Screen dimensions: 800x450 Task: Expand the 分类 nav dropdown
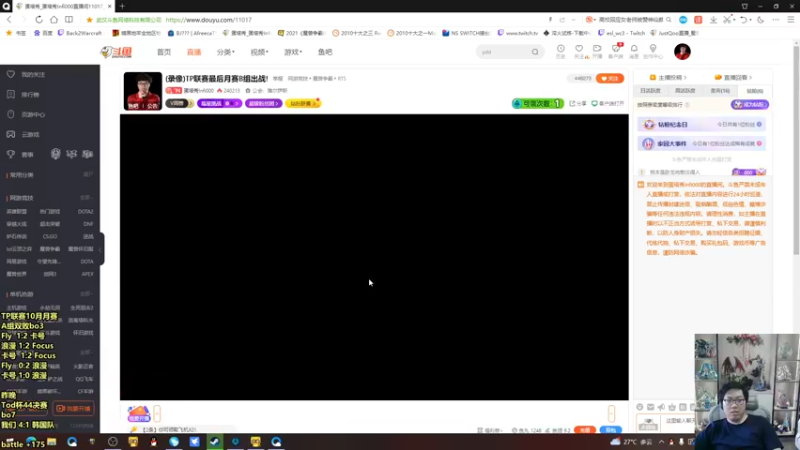point(226,52)
